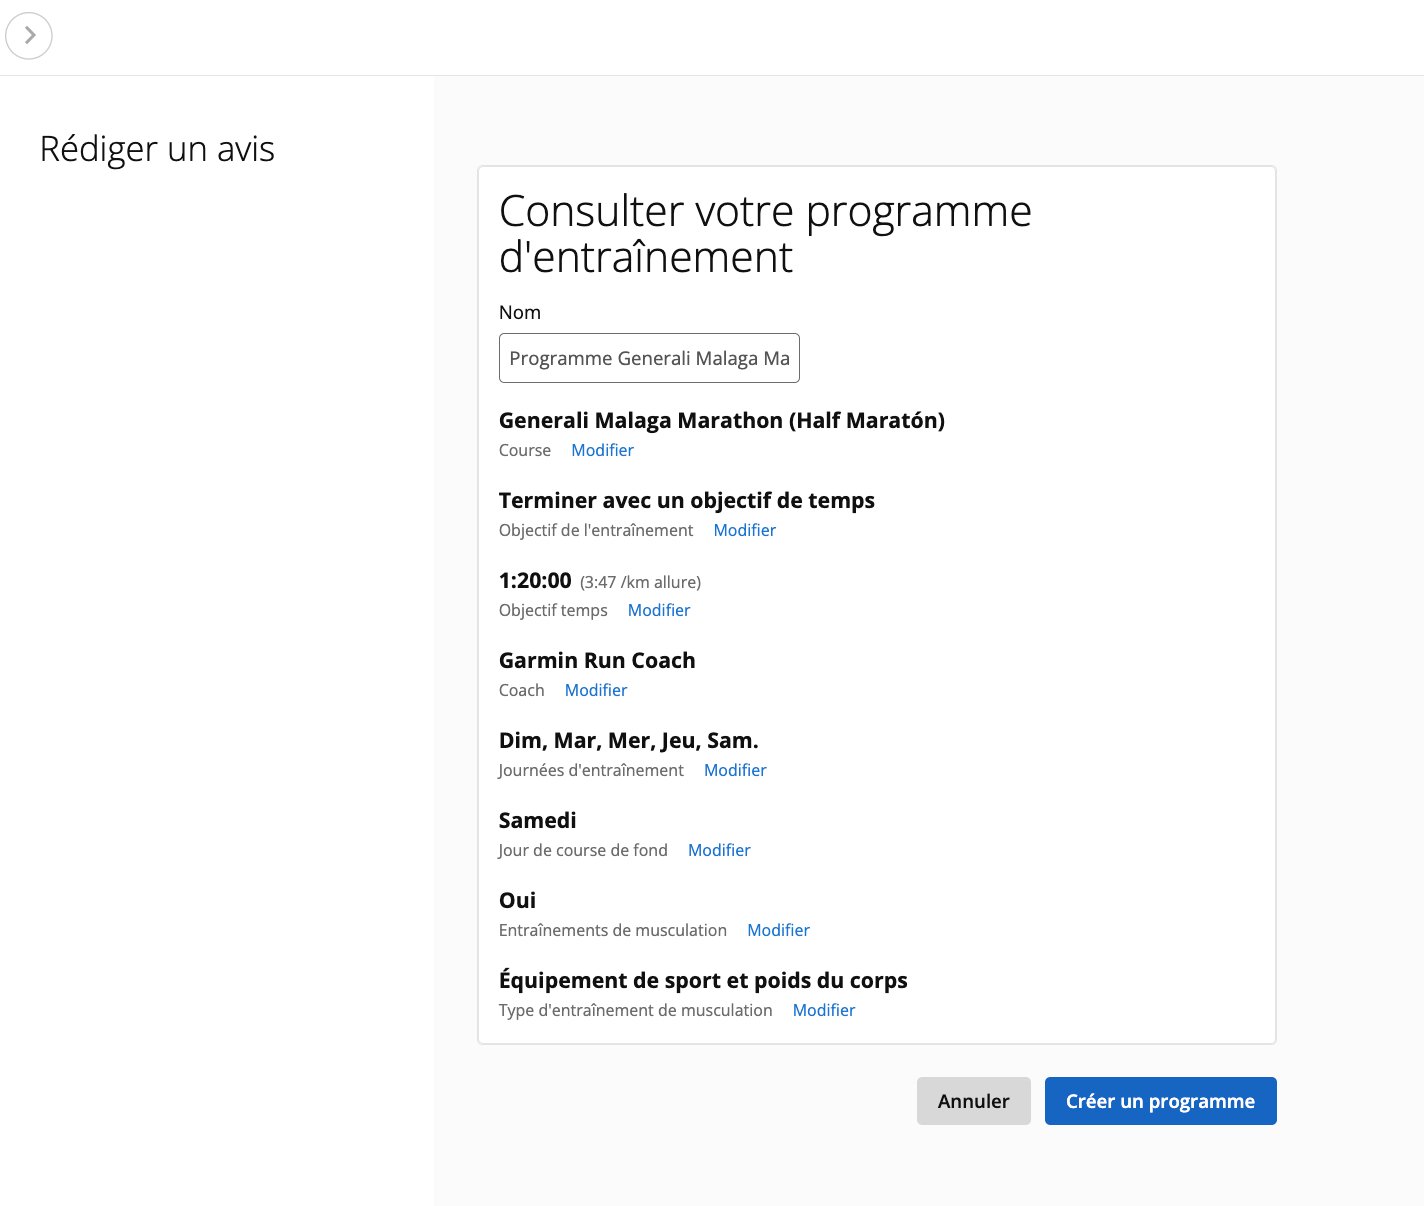The width and height of the screenshot is (1424, 1206).
Task: Click the Samedi long run day text
Action: pyautogui.click(x=538, y=820)
